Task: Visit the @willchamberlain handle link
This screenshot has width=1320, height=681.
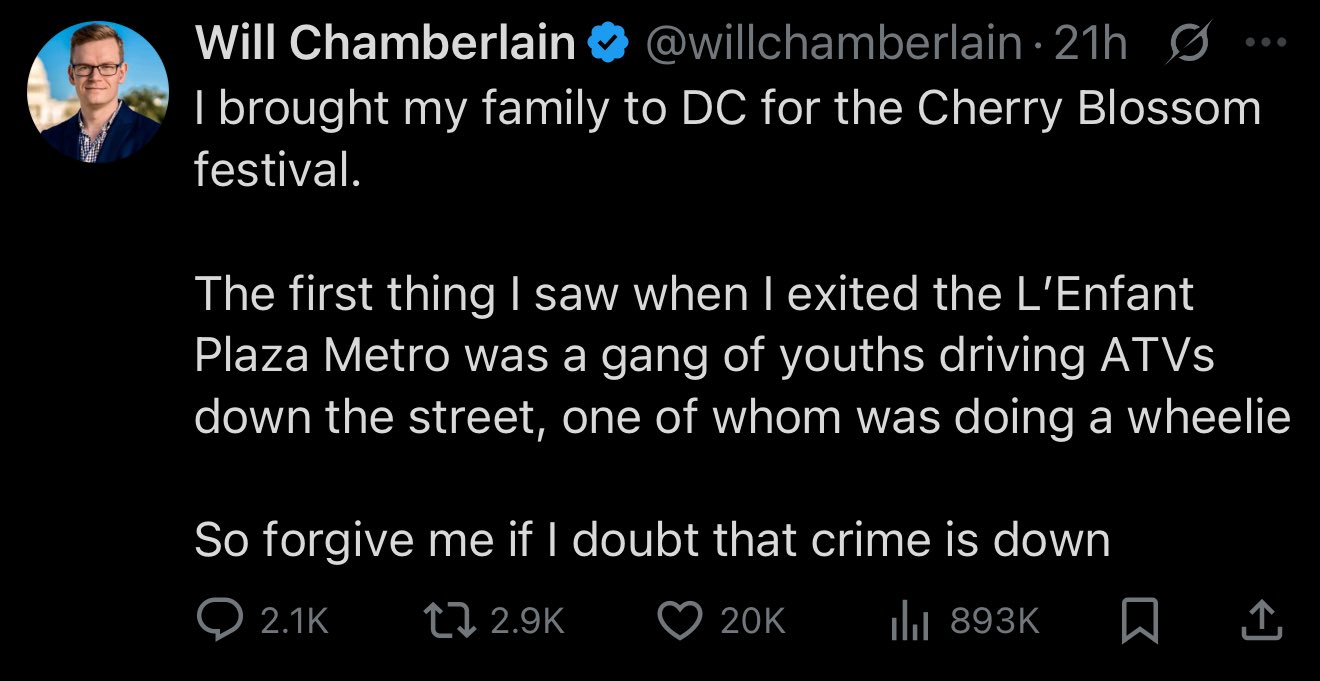Action: (835, 44)
